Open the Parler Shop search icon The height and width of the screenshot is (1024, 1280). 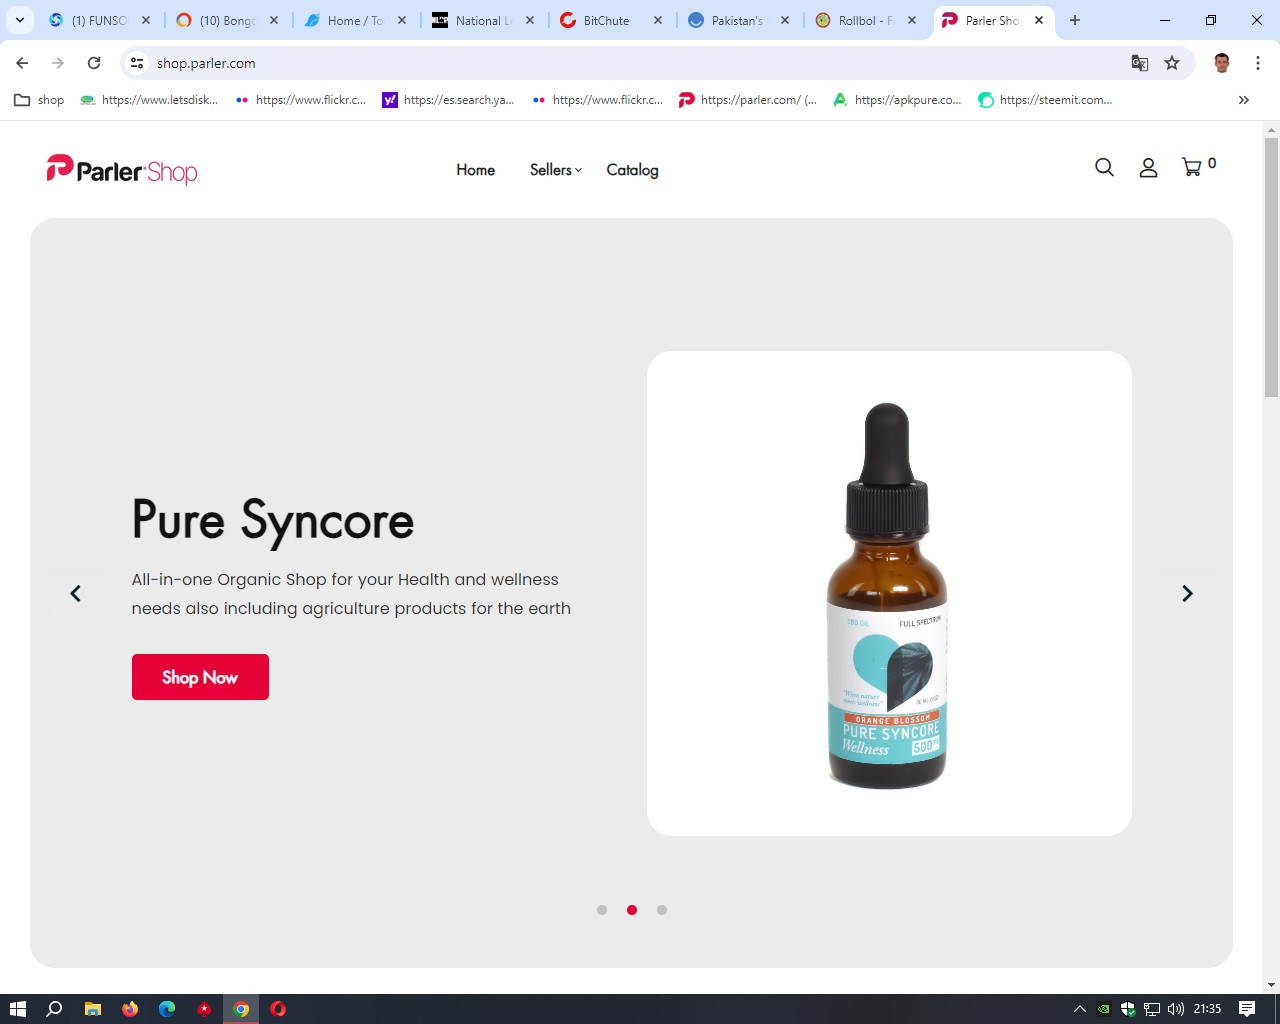(1104, 168)
